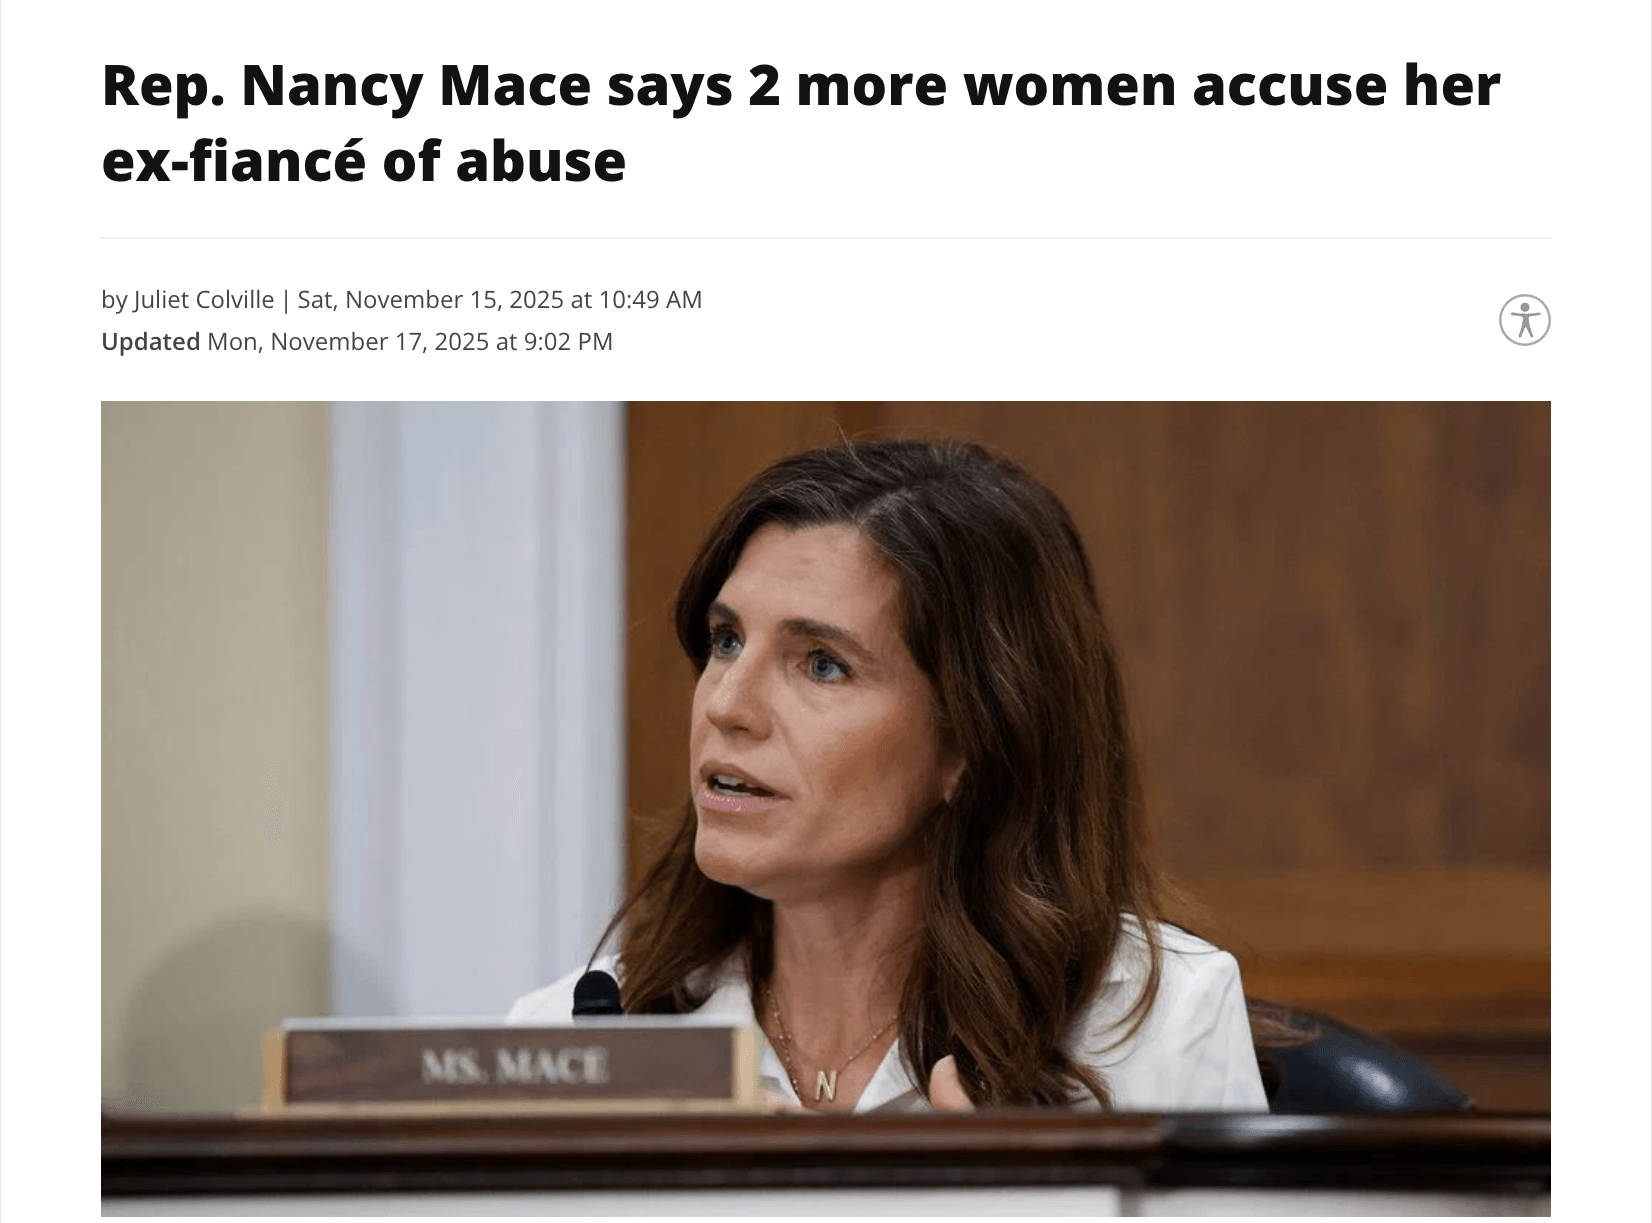Screen dimensions: 1652x1223
Task: Click the 9:02 PM updated time
Action: coord(568,342)
